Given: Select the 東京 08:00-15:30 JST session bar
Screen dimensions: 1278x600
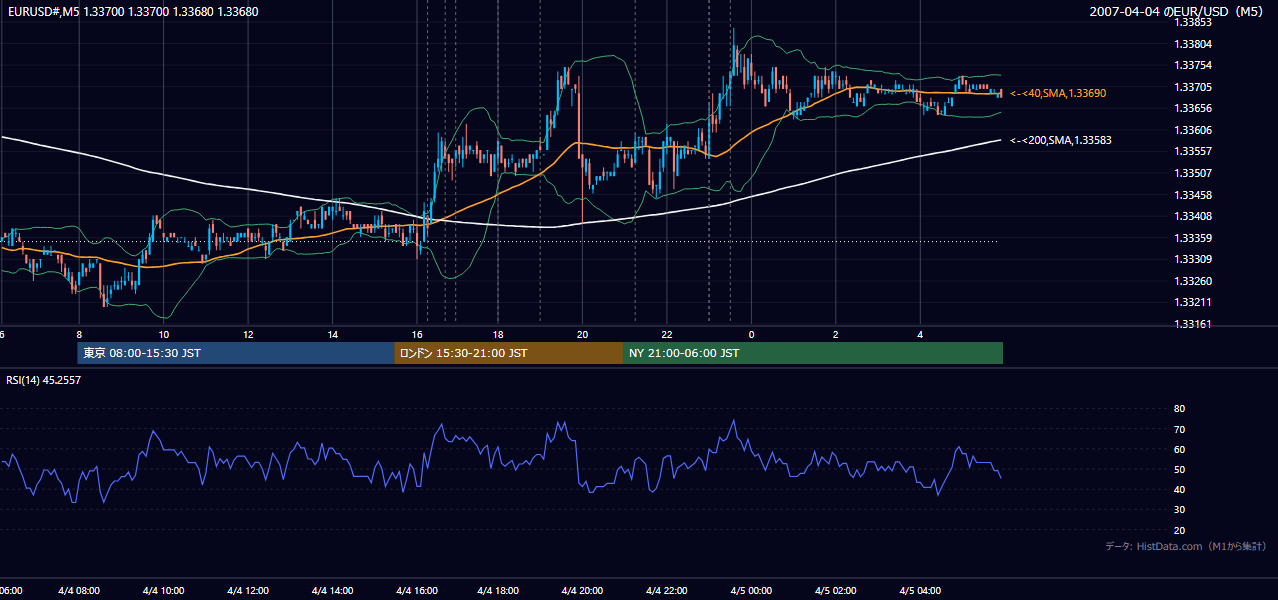Looking at the screenshot, I should coord(236,353).
